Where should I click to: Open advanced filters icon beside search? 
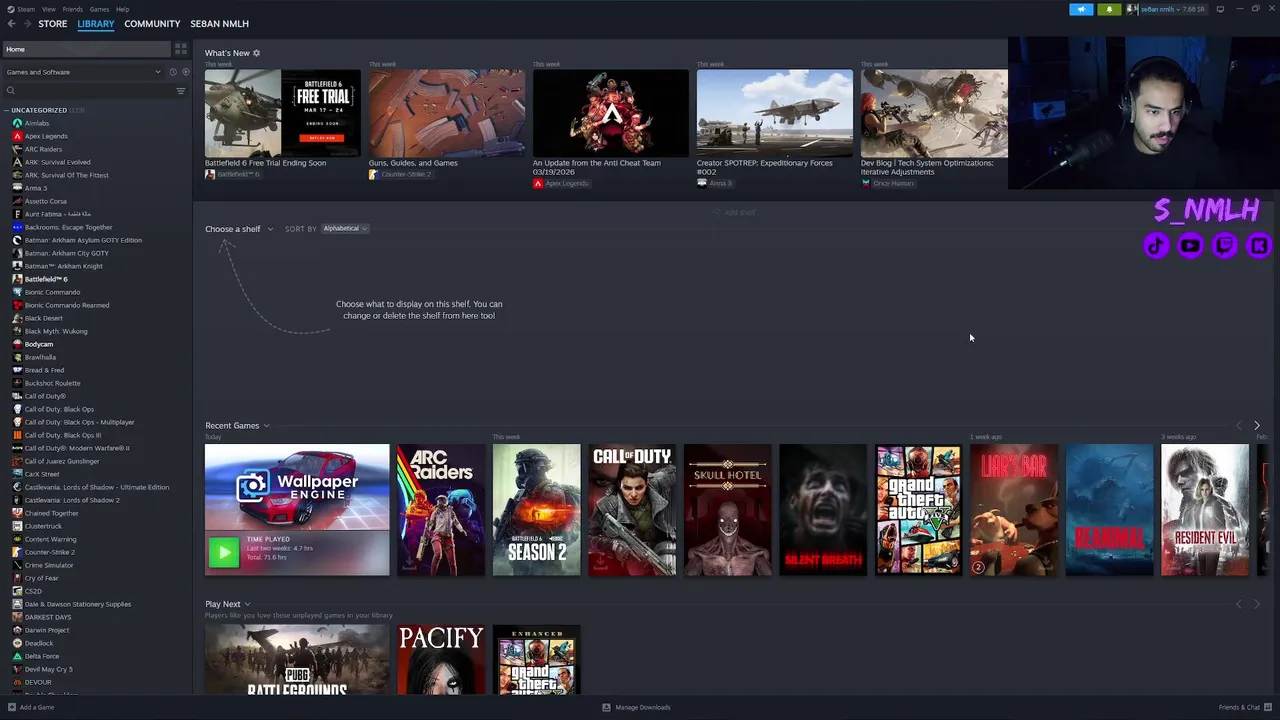point(181,91)
